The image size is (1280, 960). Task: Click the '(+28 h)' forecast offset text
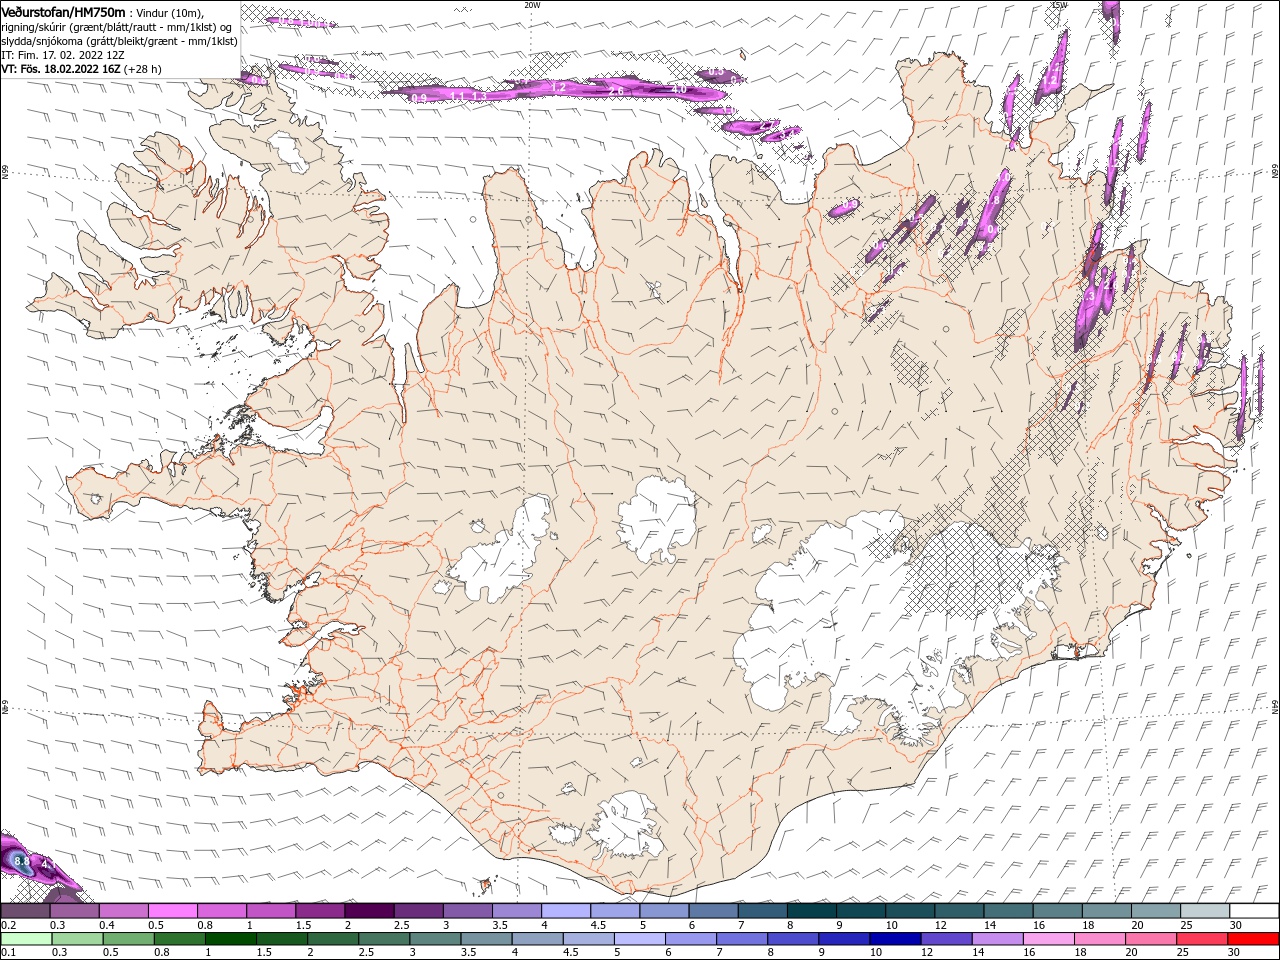coord(143,70)
